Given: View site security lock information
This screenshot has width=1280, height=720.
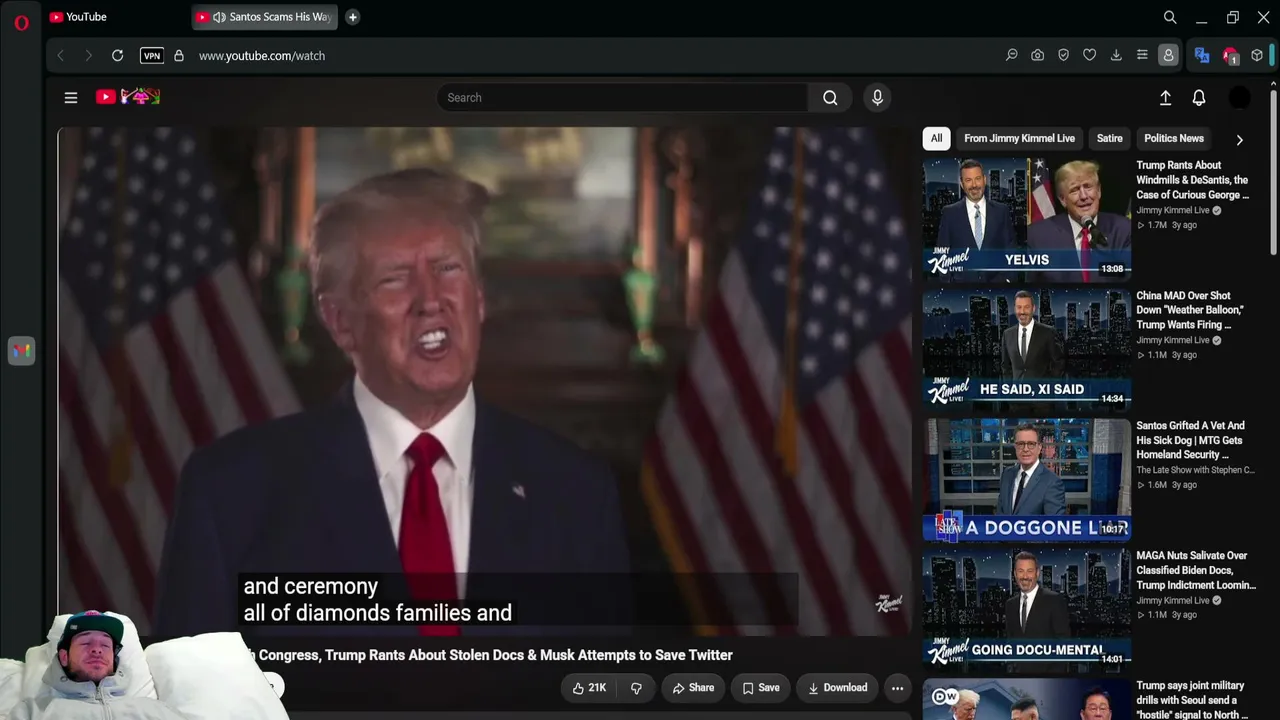Looking at the screenshot, I should tap(179, 56).
